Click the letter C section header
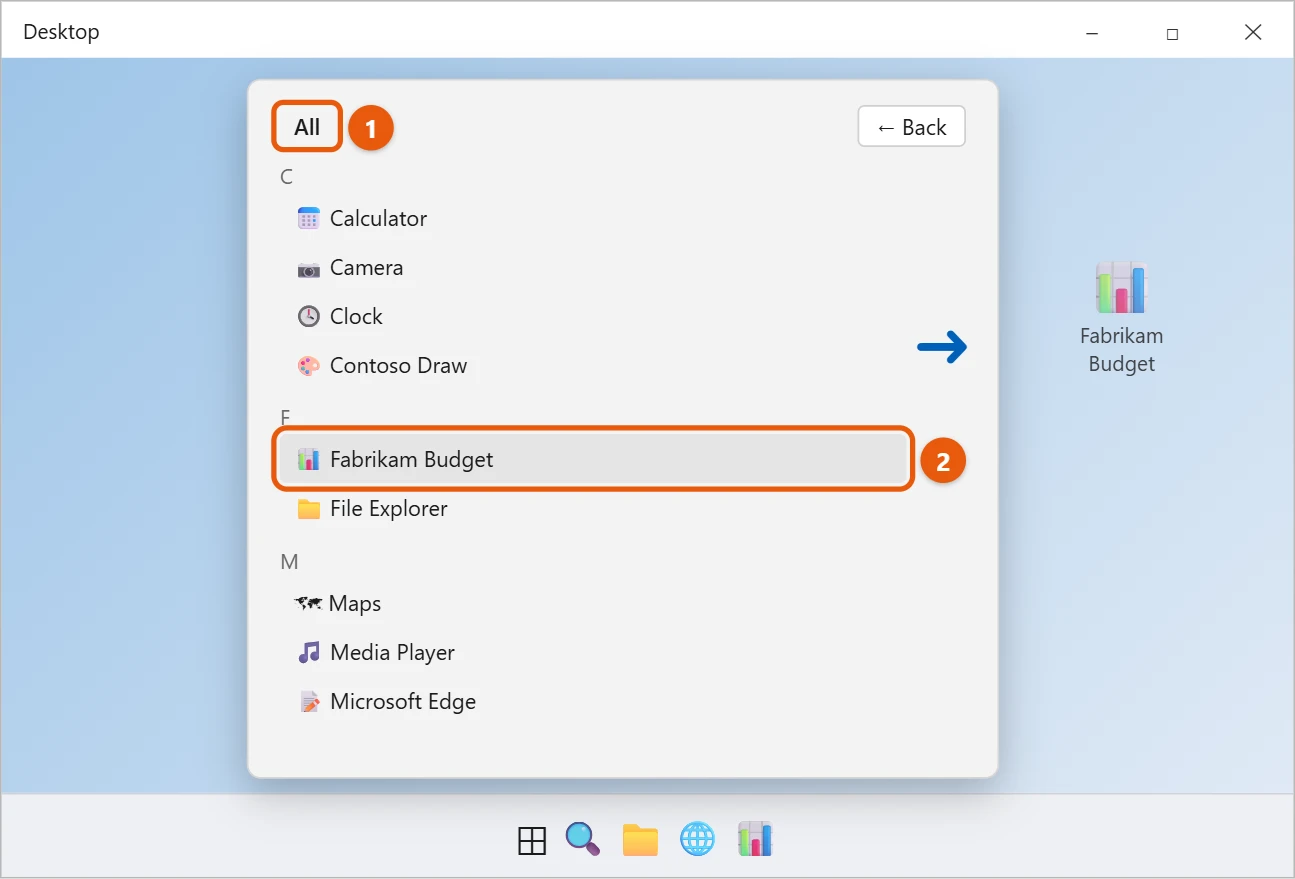Screen dimensions: 1295x879 coord(286,177)
